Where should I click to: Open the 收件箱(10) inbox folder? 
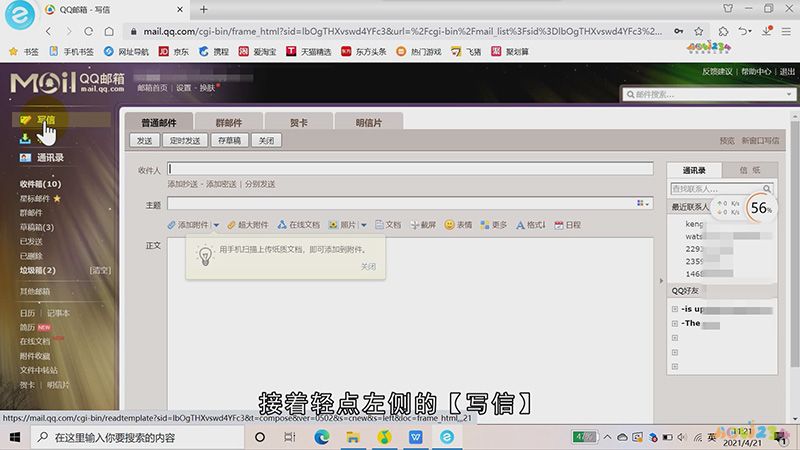click(x=40, y=184)
